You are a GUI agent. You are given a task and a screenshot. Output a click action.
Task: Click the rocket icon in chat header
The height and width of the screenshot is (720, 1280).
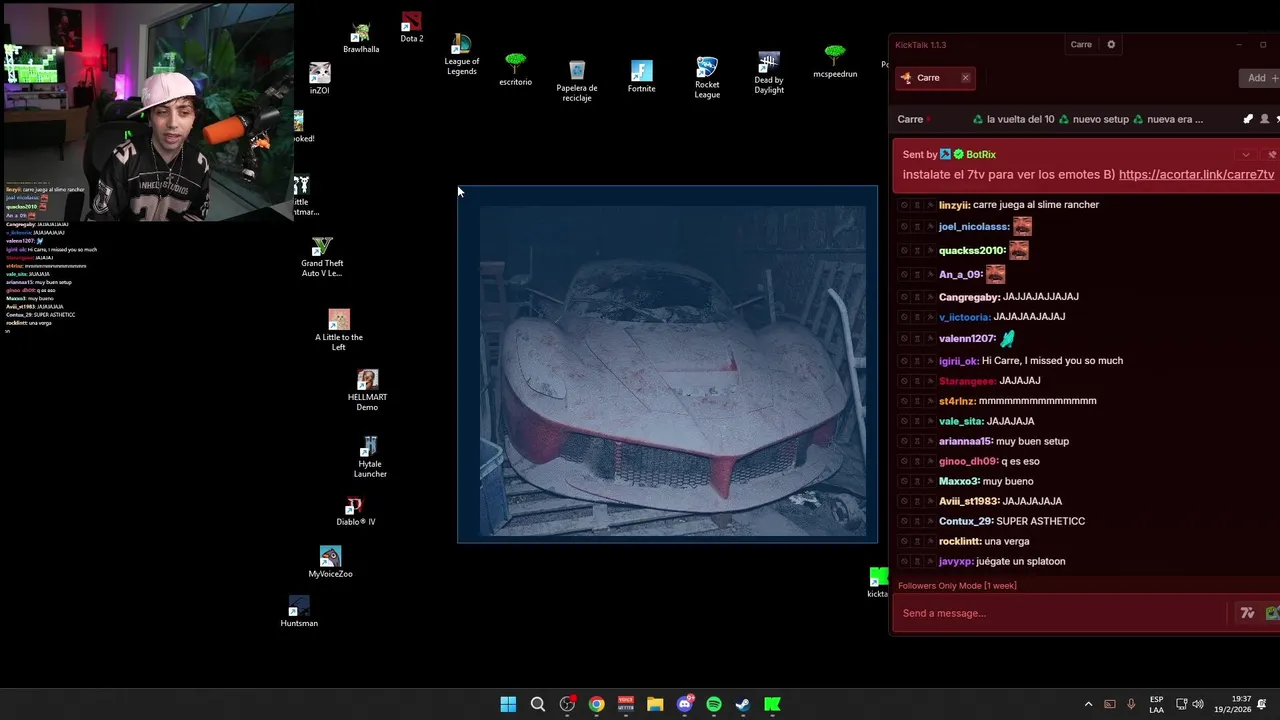[x=1248, y=119]
